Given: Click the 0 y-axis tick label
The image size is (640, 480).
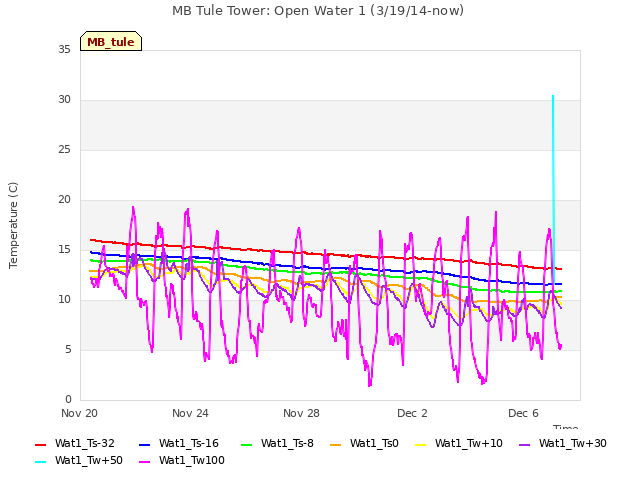Looking at the screenshot, I should [68, 400].
